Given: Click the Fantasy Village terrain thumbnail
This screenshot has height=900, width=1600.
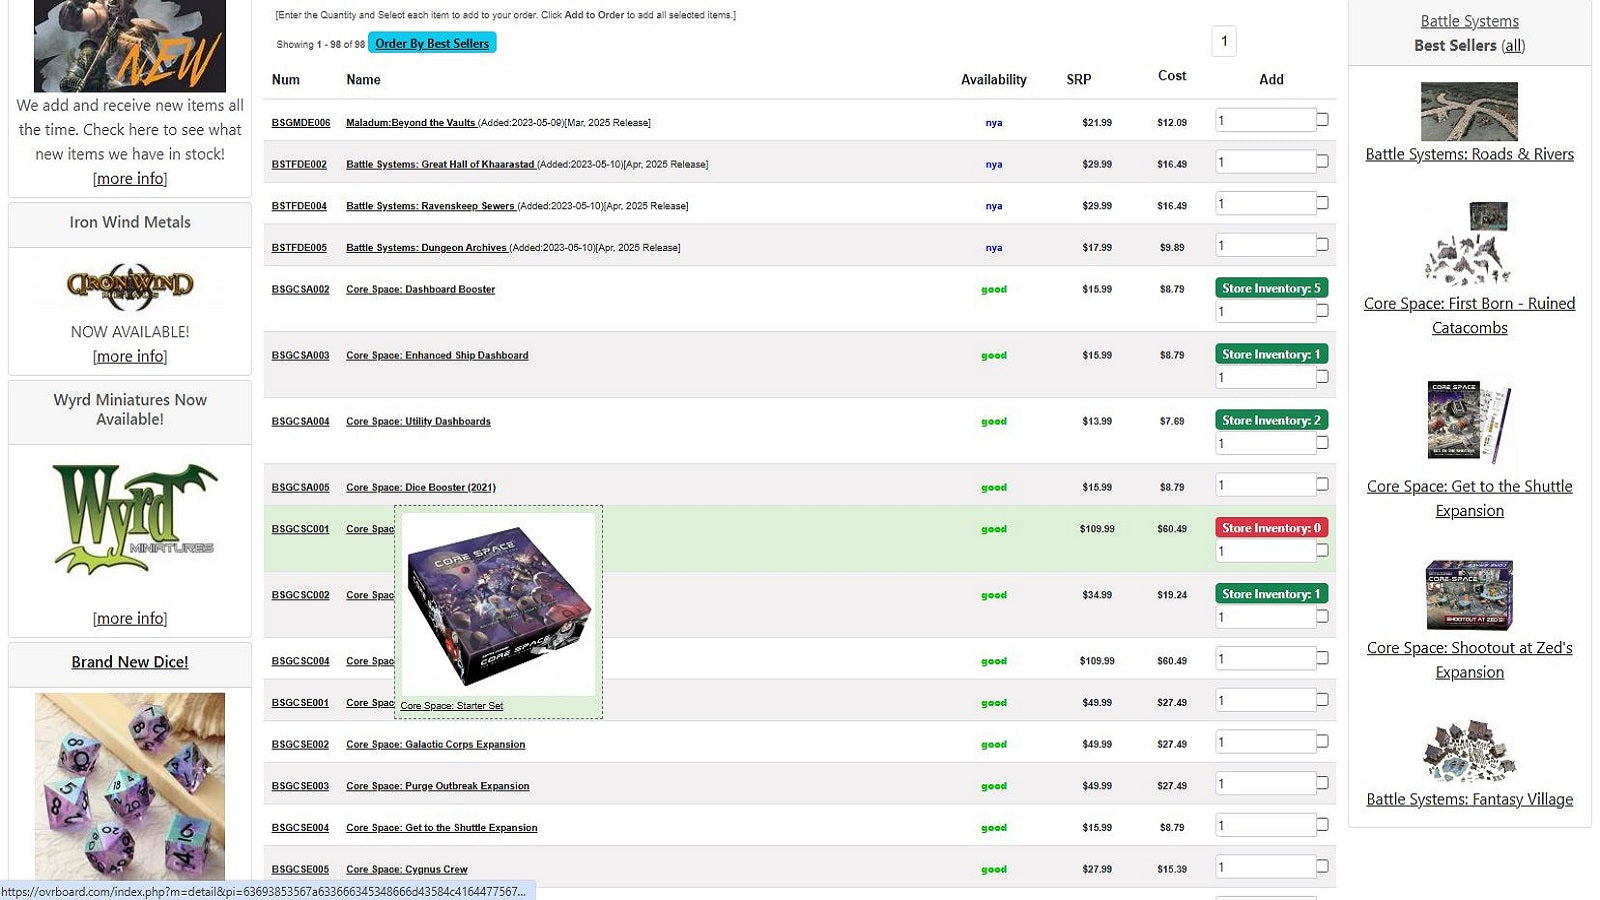Looking at the screenshot, I should tap(1469, 751).
